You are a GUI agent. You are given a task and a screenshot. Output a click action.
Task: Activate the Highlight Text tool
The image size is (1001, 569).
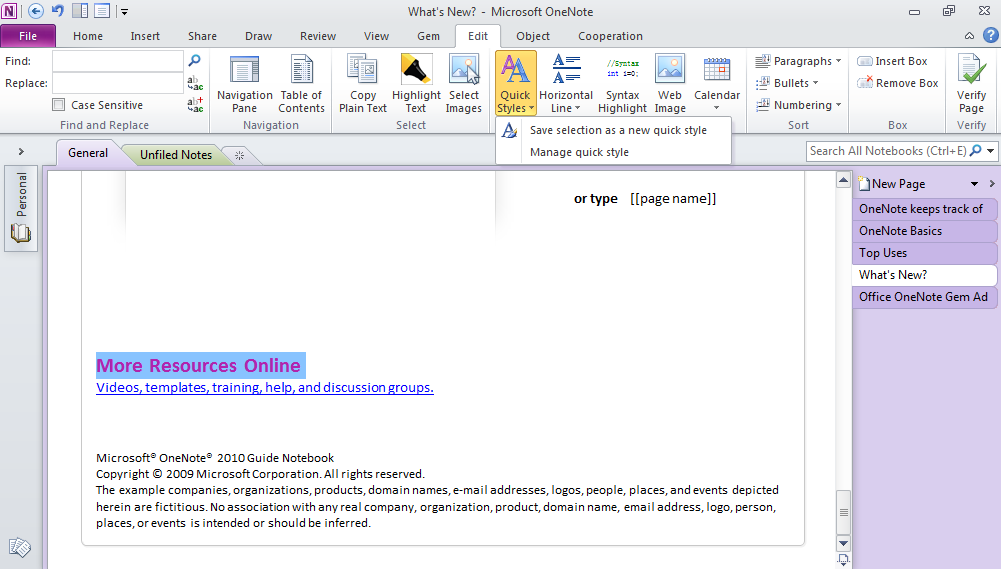[x=416, y=84]
